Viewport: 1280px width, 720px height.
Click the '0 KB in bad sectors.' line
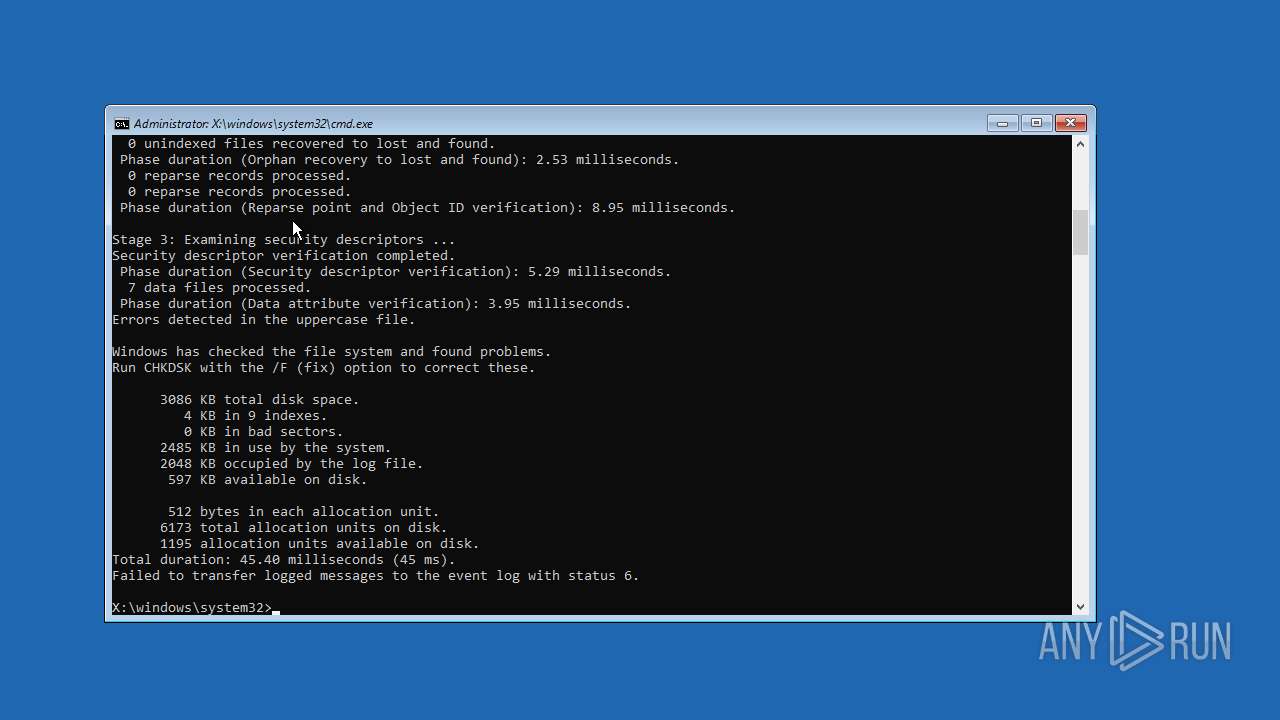(264, 432)
